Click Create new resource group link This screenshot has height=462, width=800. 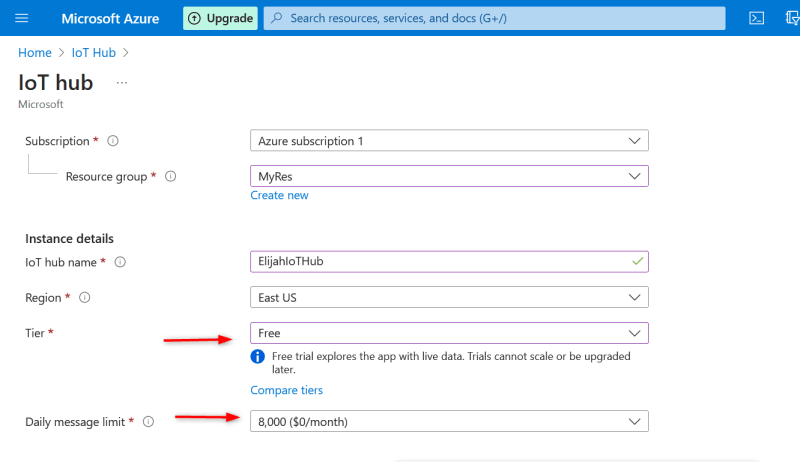point(279,195)
